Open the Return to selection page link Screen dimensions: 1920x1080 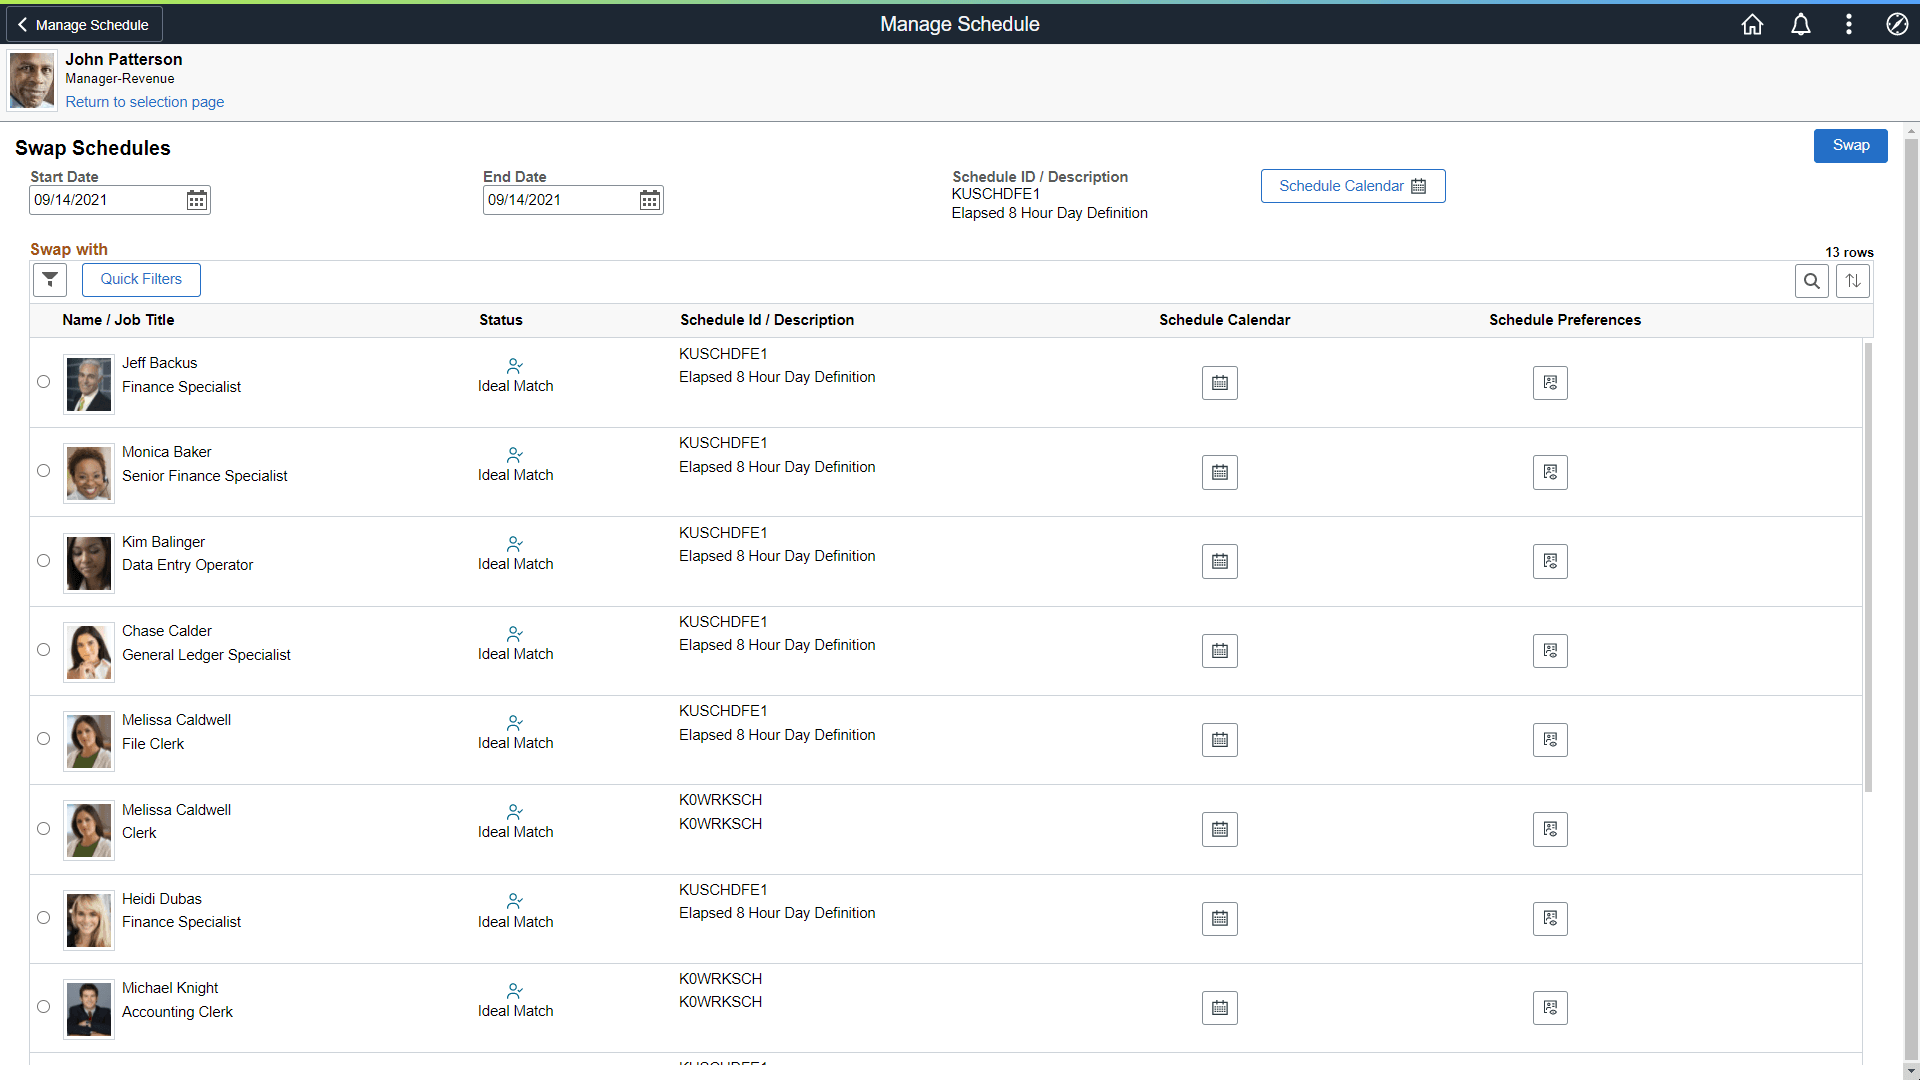click(144, 101)
